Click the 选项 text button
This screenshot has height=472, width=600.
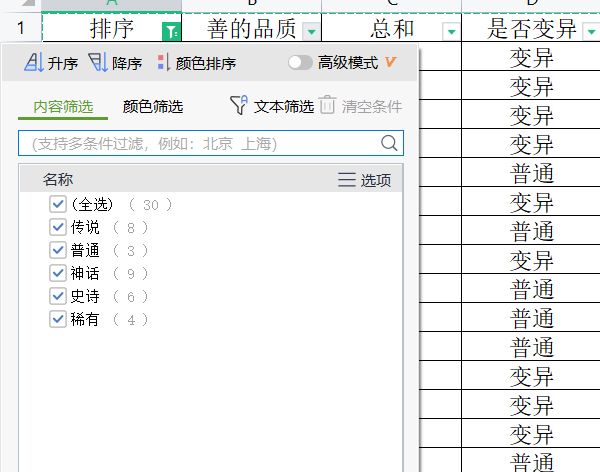pyautogui.click(x=376, y=180)
